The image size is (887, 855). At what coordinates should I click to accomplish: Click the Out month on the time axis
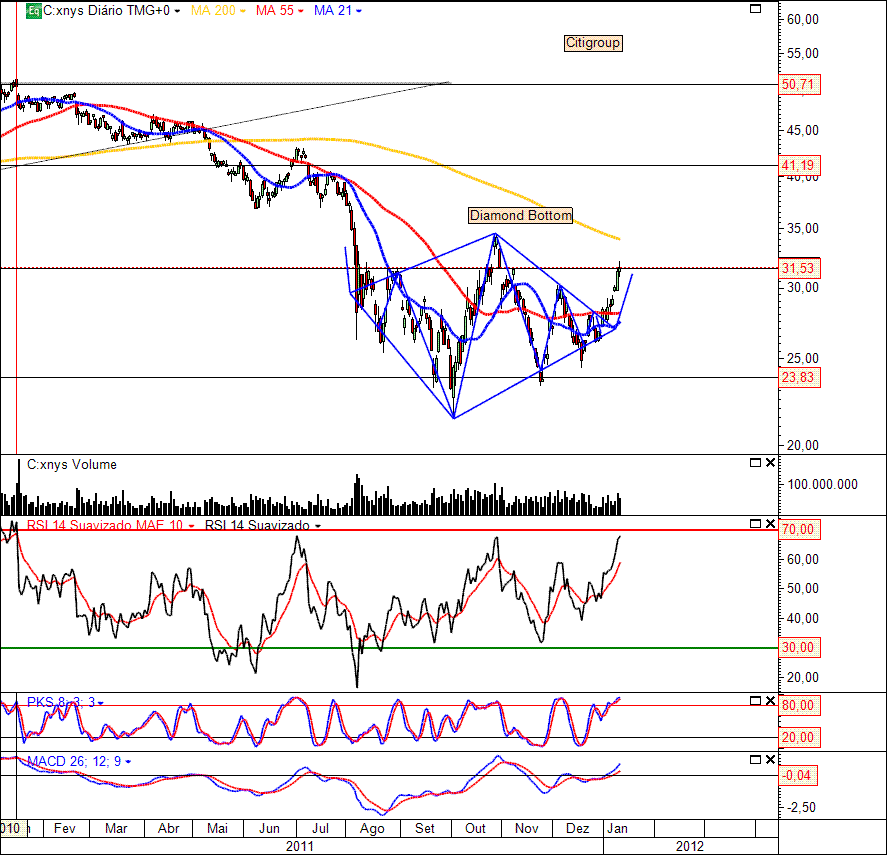click(475, 828)
